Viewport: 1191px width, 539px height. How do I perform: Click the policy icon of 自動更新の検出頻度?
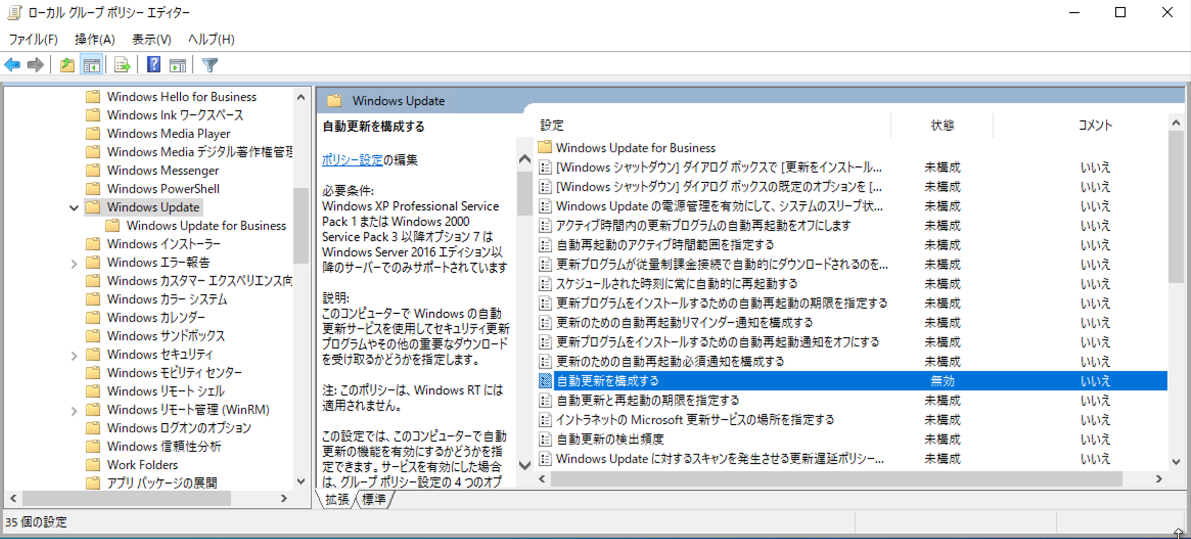pyautogui.click(x=544, y=439)
